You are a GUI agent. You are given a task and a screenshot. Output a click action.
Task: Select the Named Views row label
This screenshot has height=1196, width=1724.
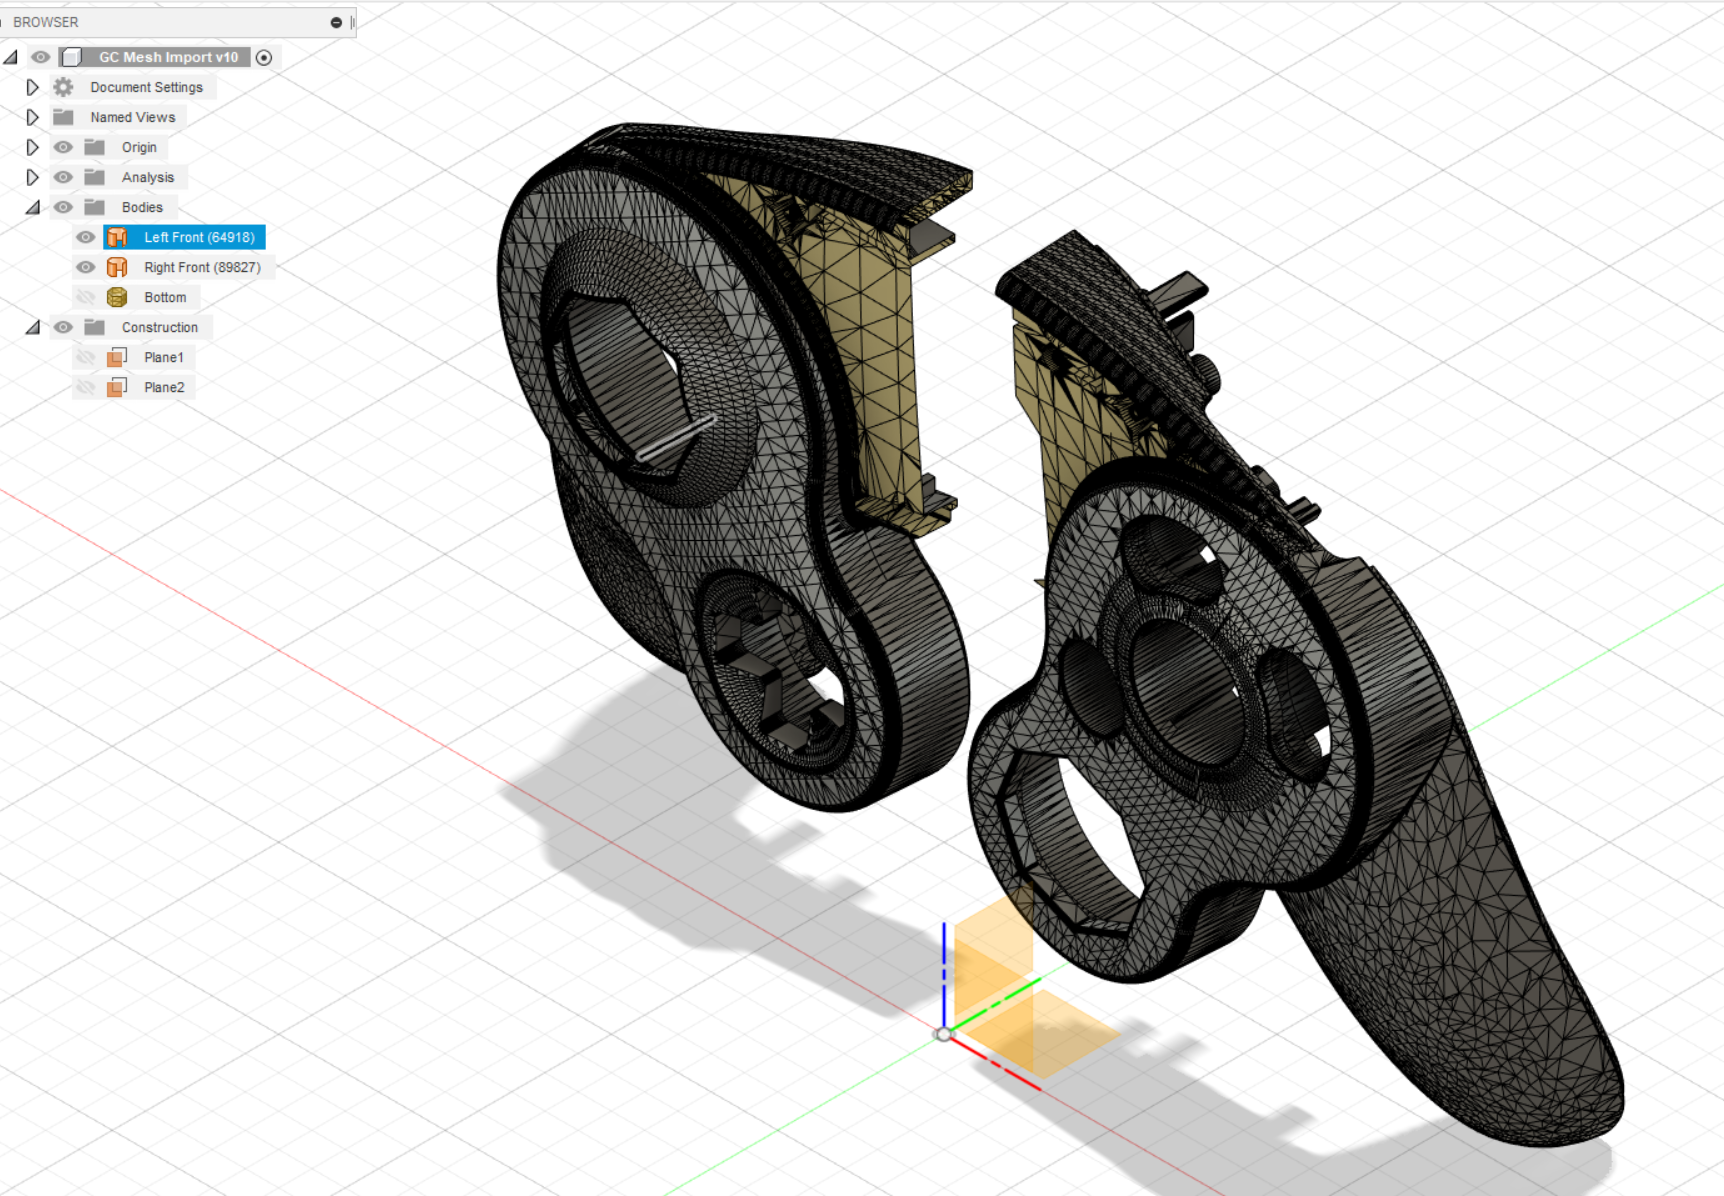coord(133,117)
